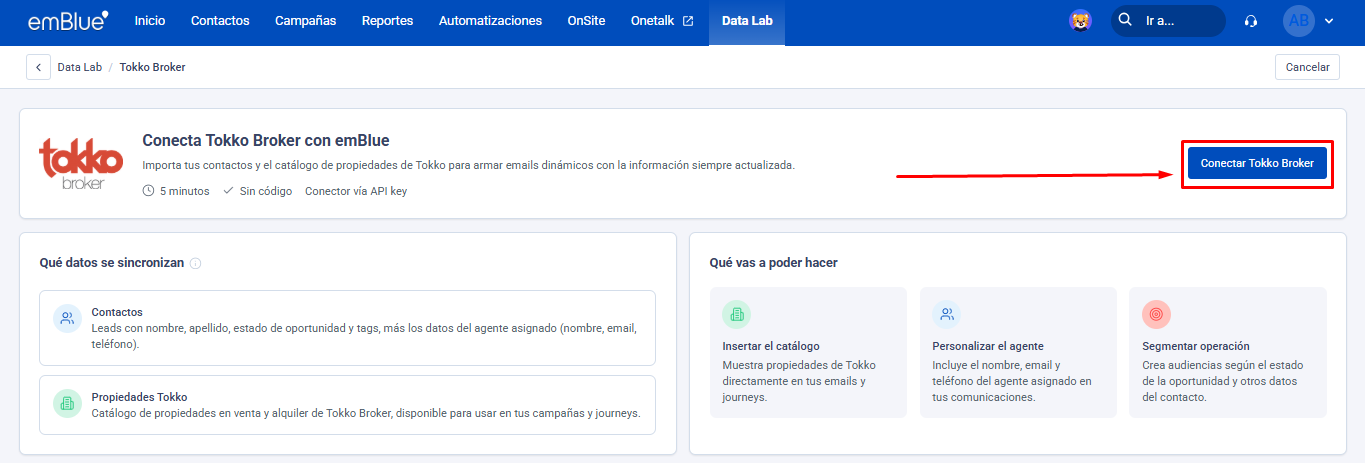
Task: Select the Data Lab tab
Action: 747,22
